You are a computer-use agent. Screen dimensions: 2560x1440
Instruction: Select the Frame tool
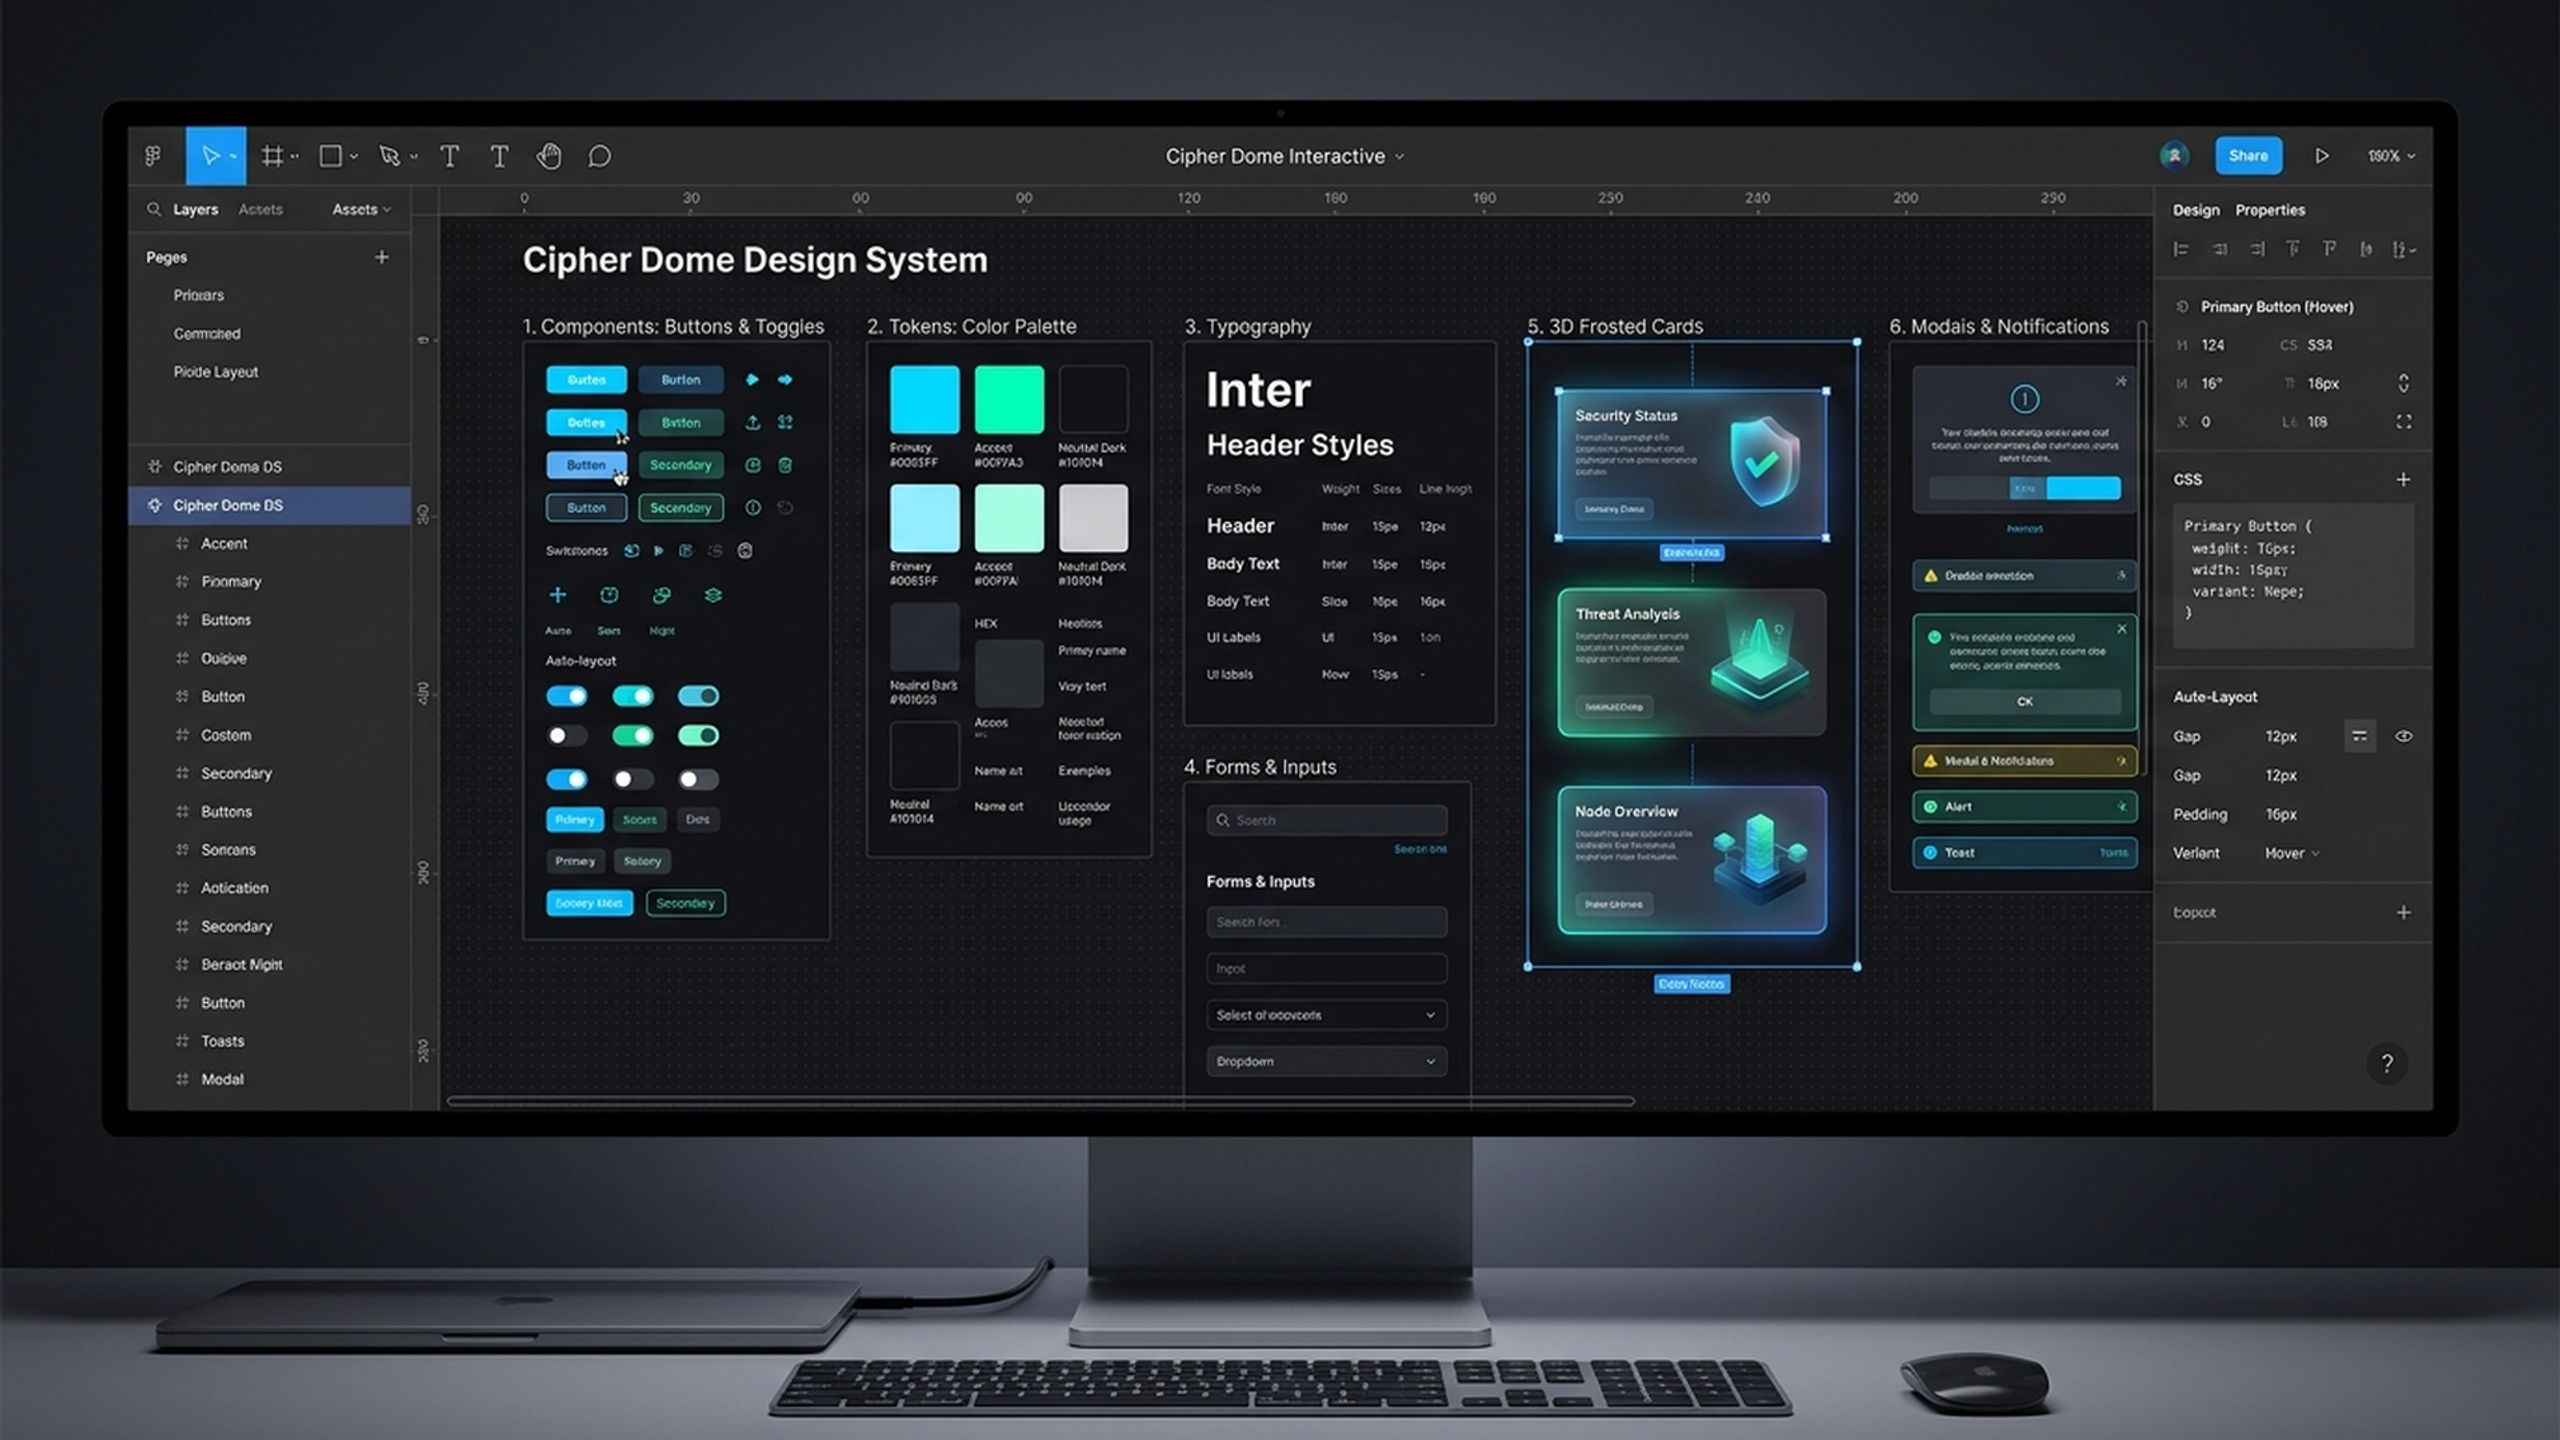tap(271, 156)
